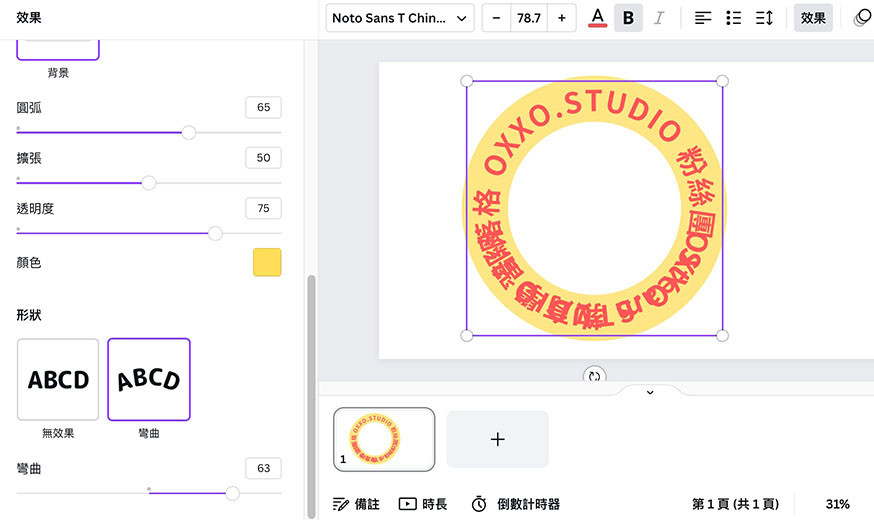Open line spacing options
This screenshot has width=874, height=520.
764,18
